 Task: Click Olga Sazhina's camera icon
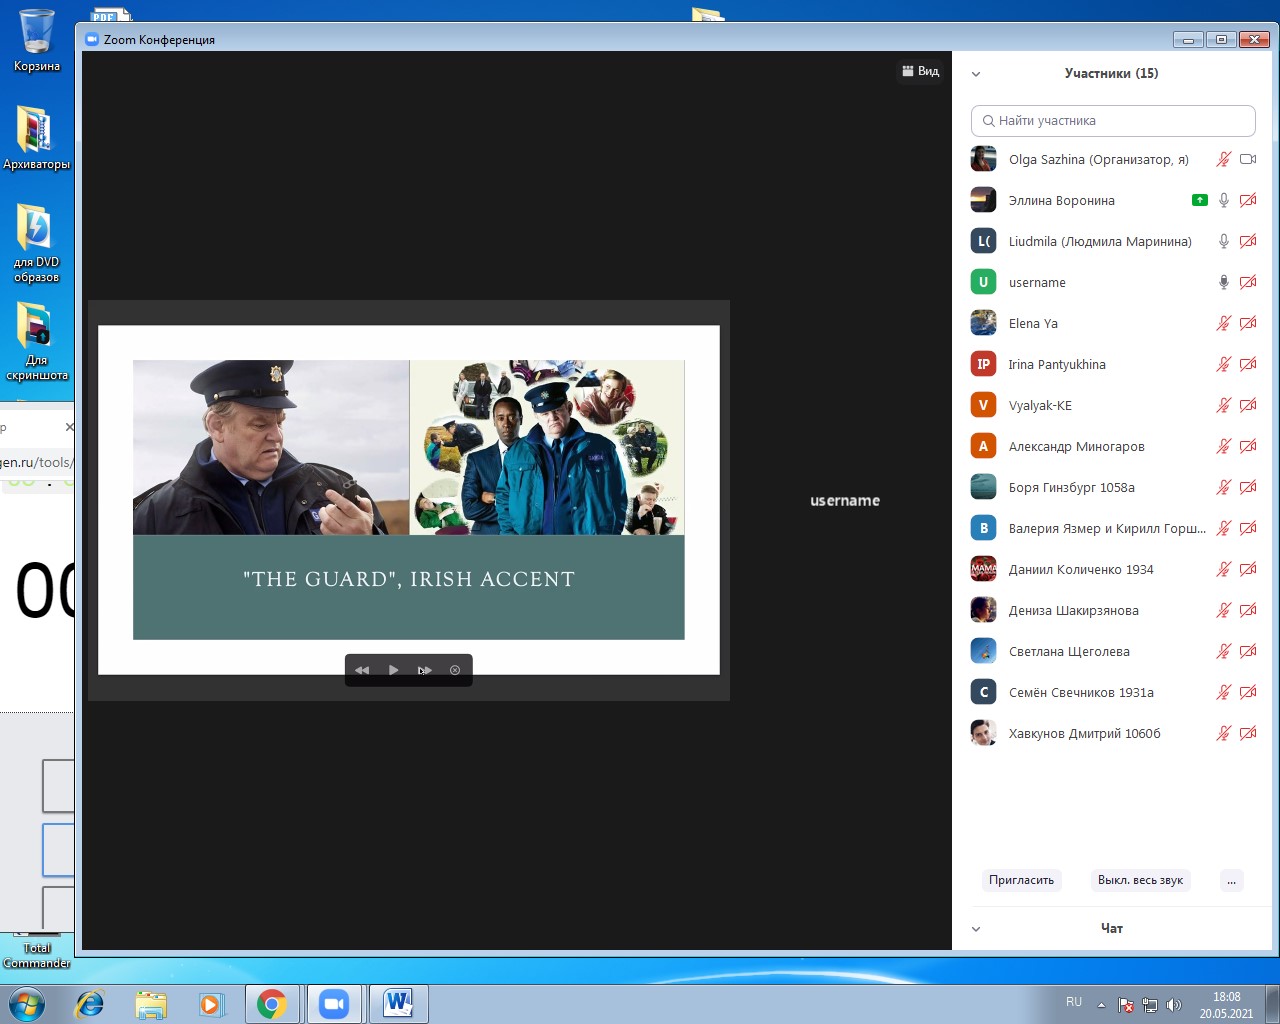[1248, 159]
